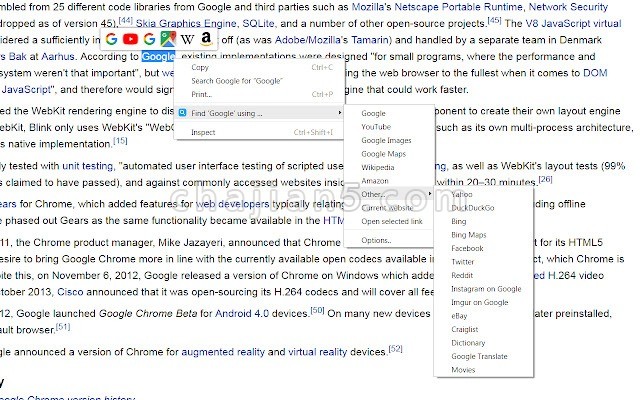Select Bing Maps in the Other list
The image size is (640, 400).
pyautogui.click(x=484, y=235)
